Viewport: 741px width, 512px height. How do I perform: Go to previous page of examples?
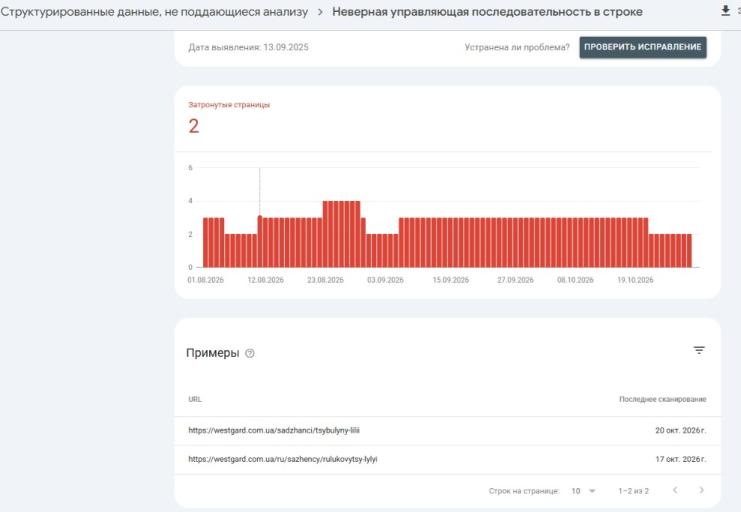tap(675, 490)
